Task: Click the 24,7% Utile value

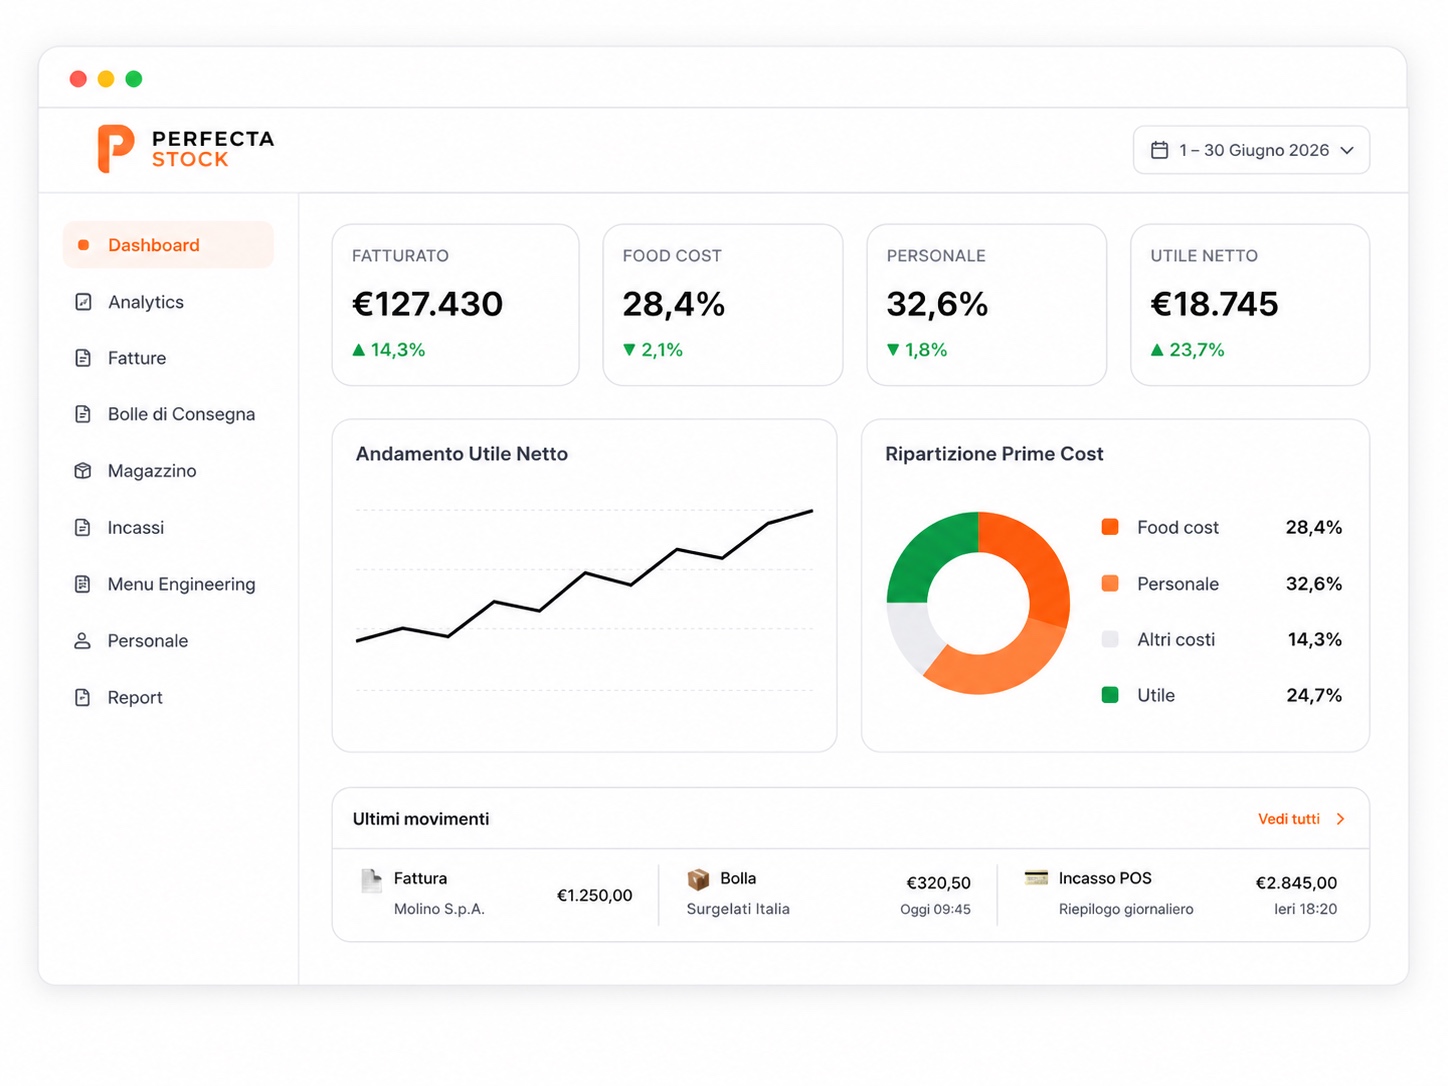Action: point(1314,695)
